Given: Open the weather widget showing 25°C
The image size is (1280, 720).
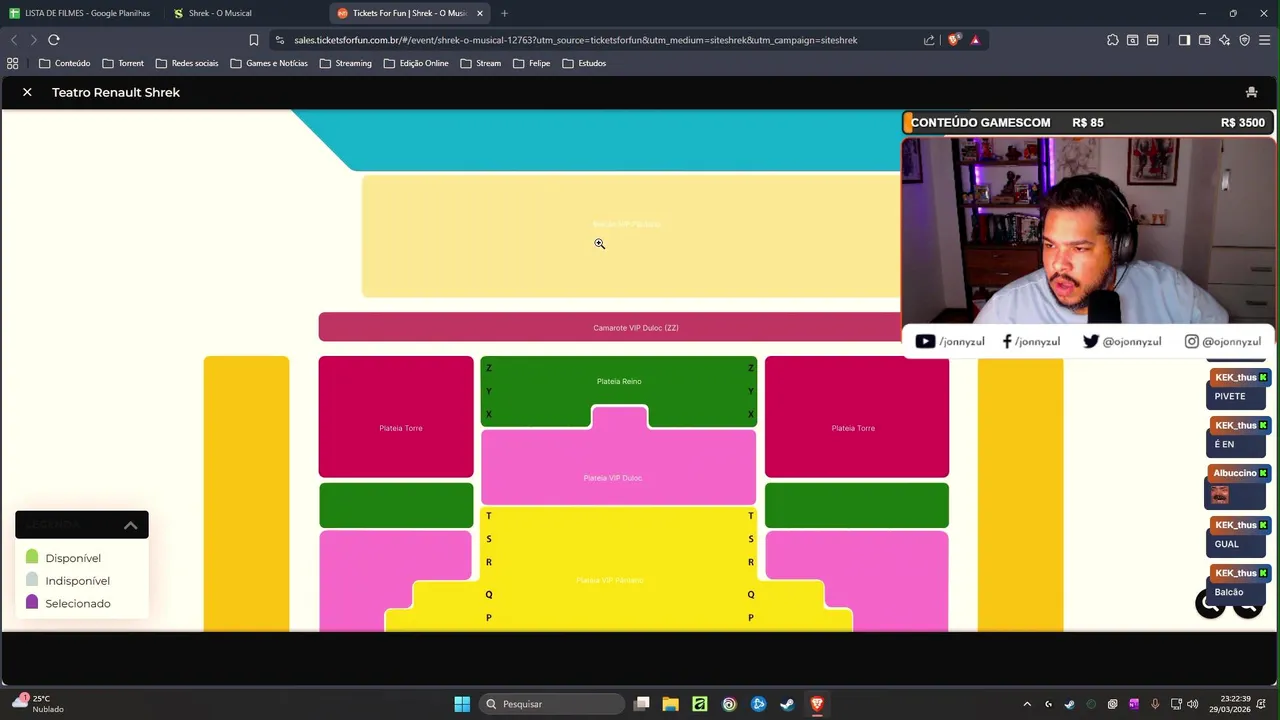Looking at the screenshot, I should coord(38,704).
